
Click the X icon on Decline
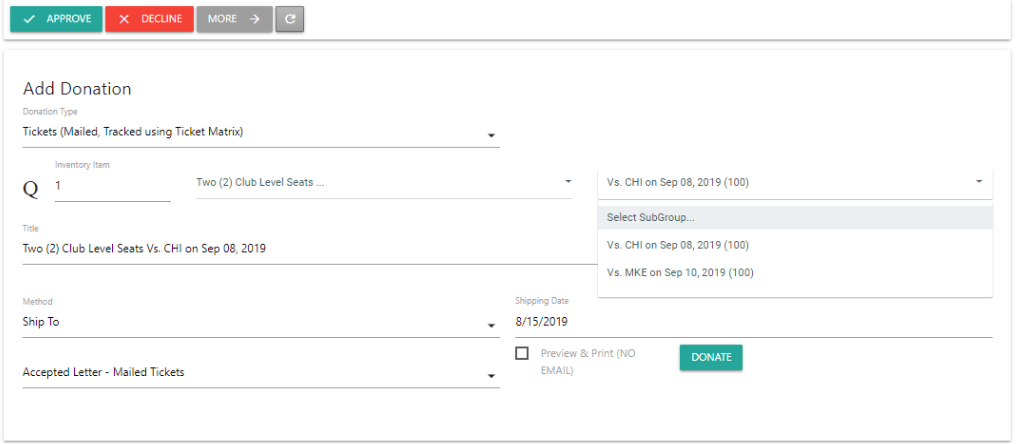[124, 19]
